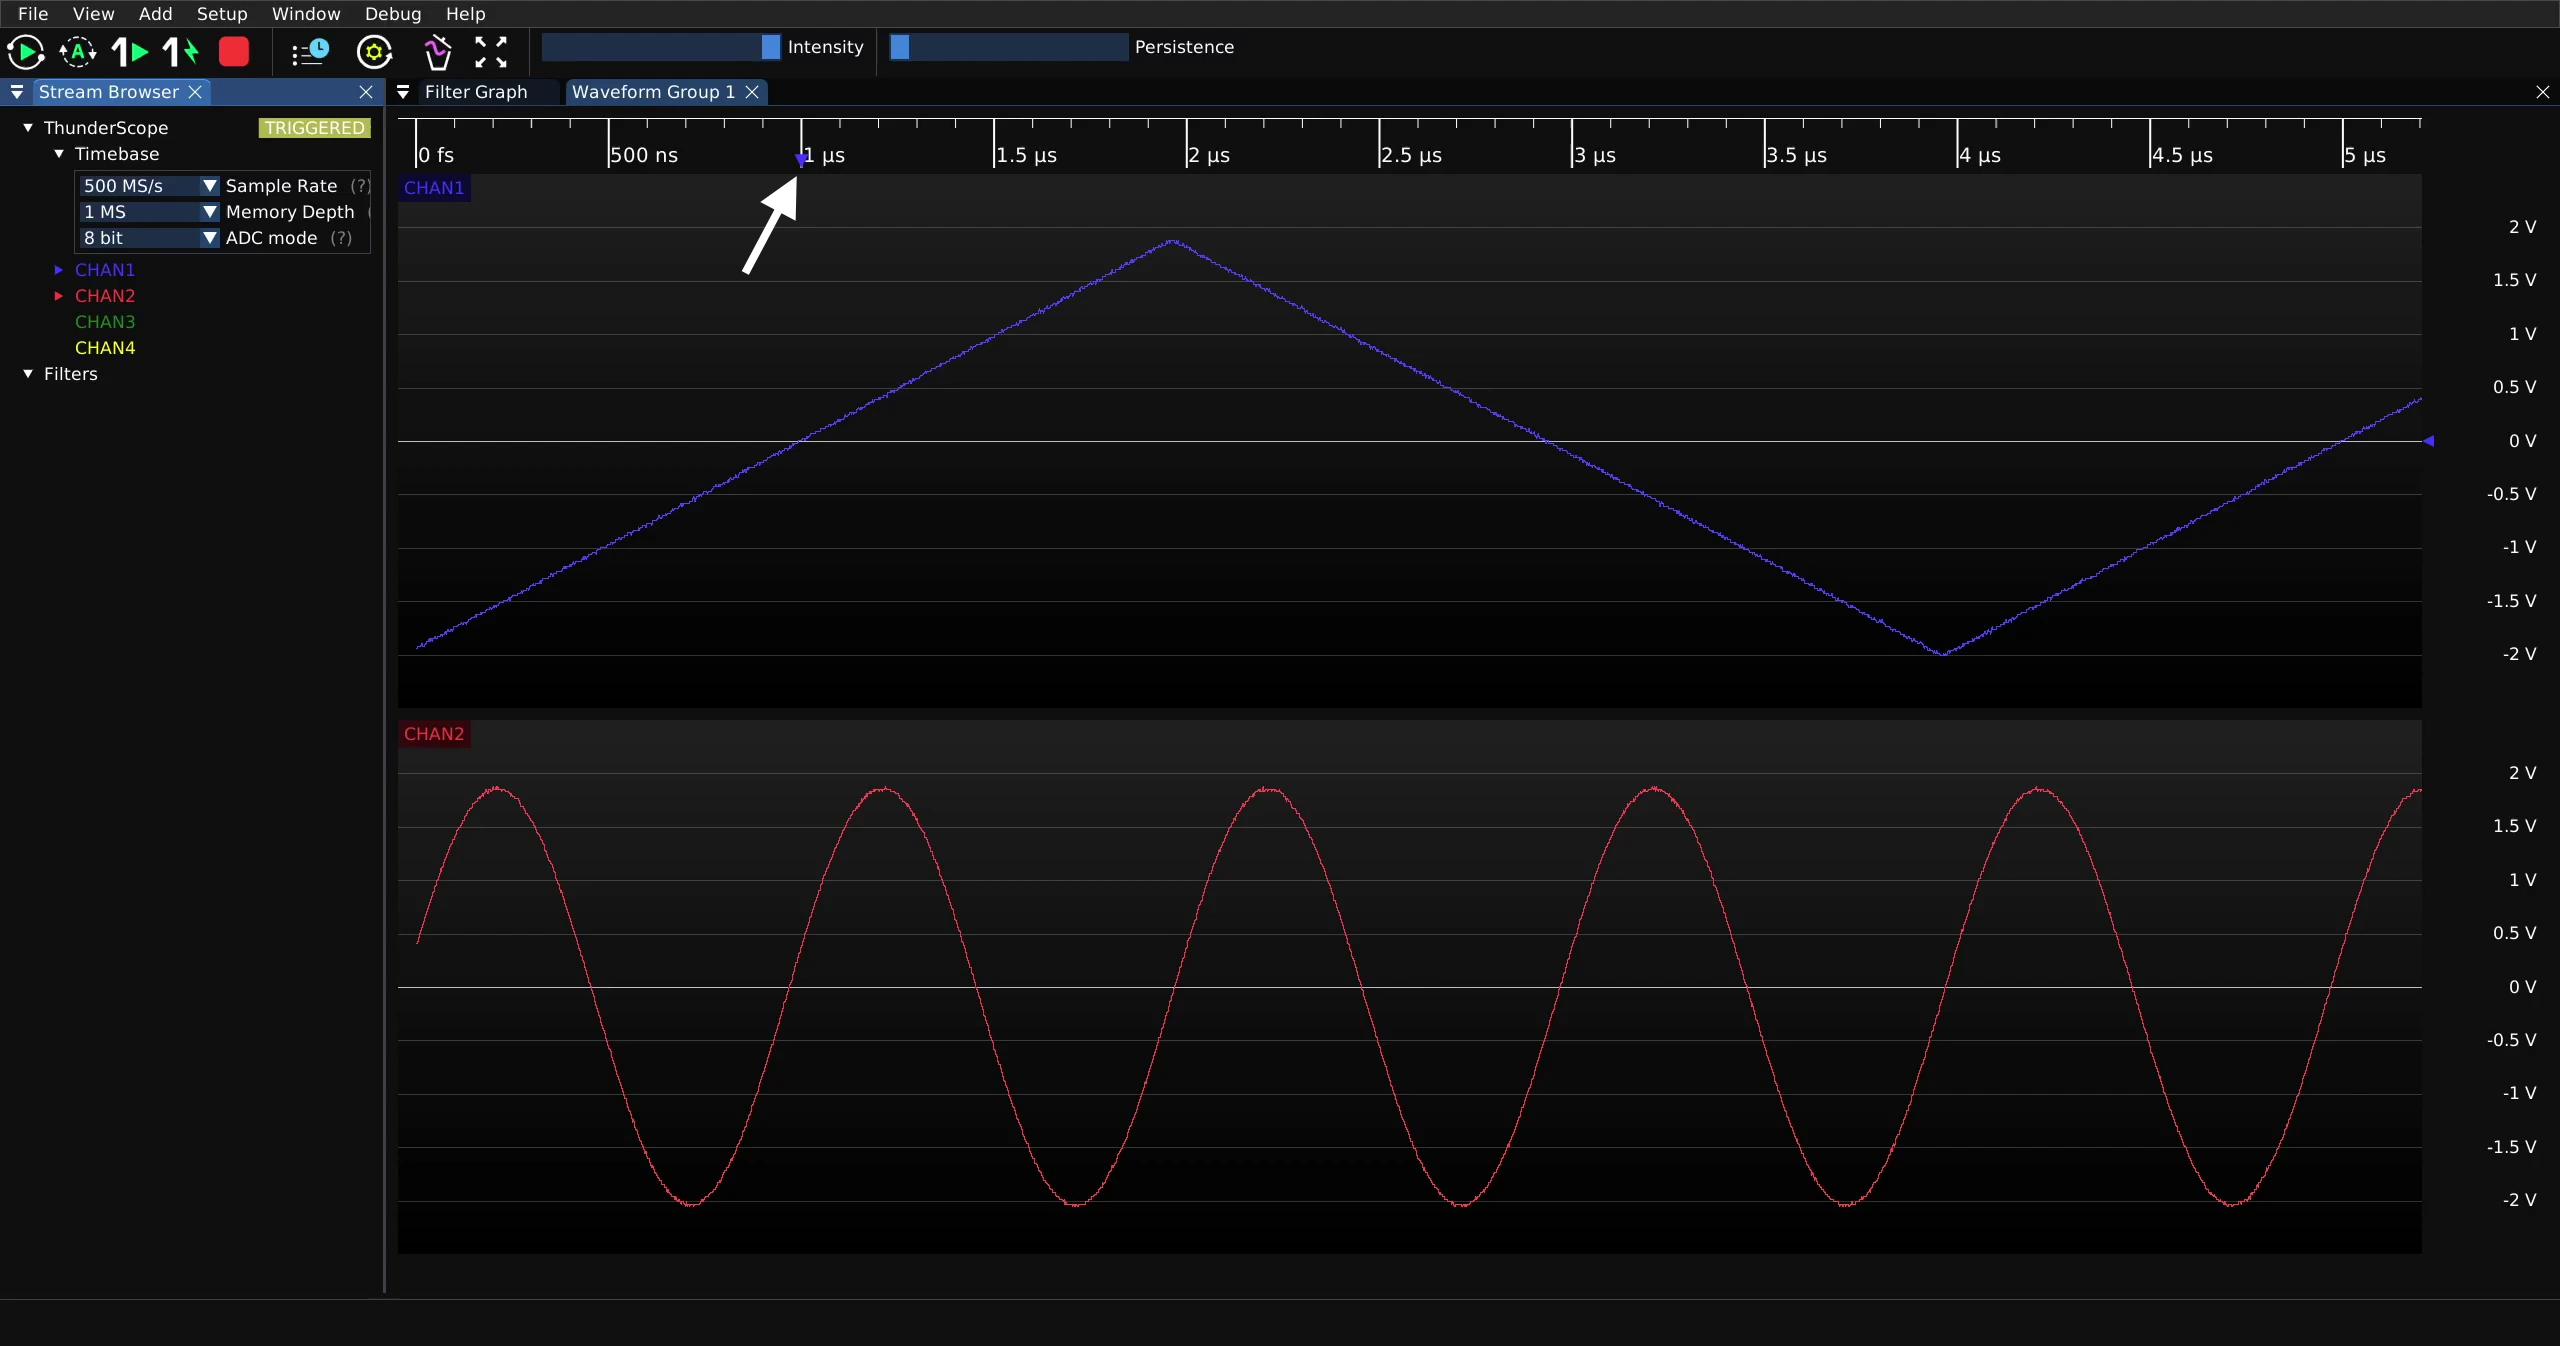Open the Sample Rate dropdown showing 500 MS/s
The image size is (2560, 1346).
[x=148, y=186]
